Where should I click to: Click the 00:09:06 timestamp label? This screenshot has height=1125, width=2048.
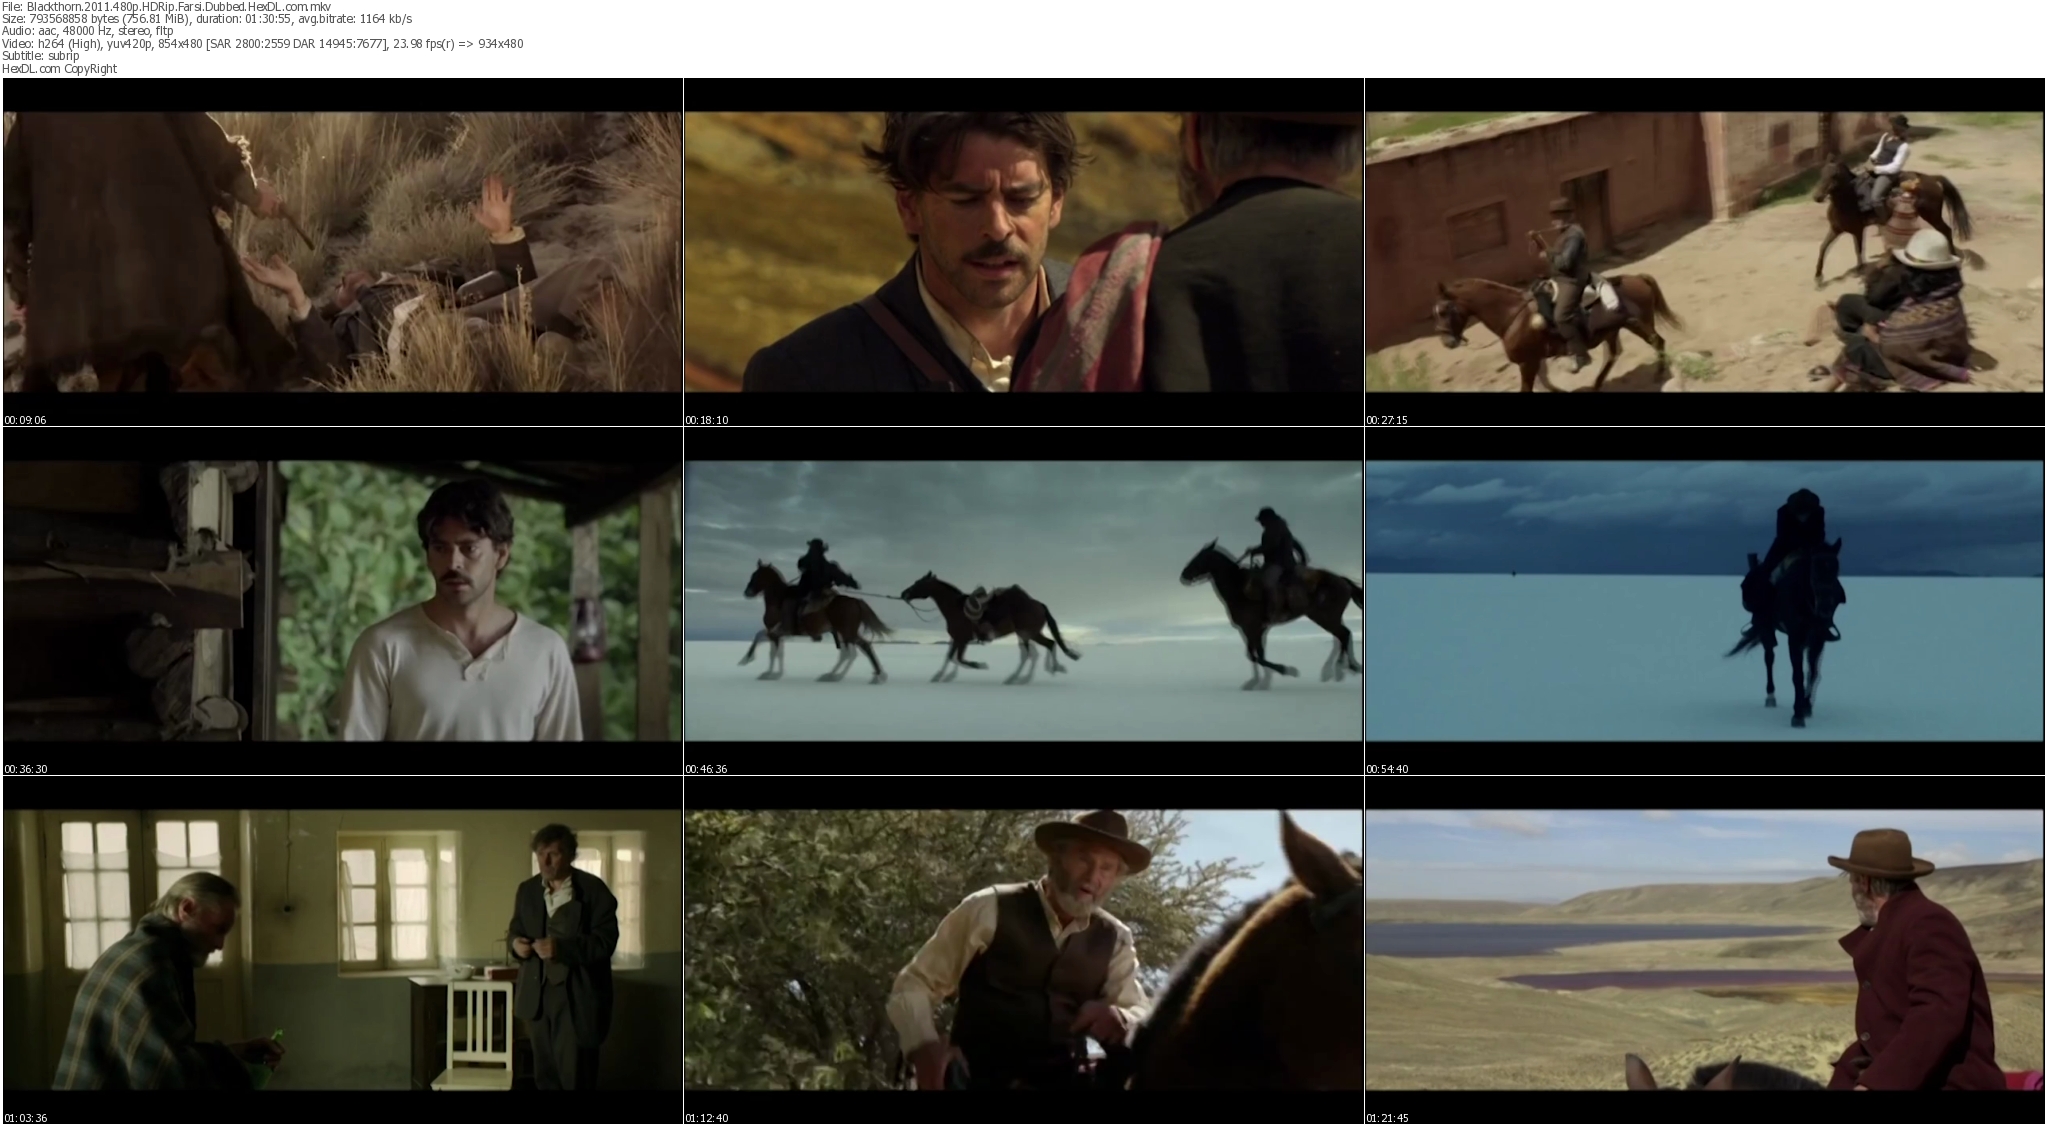(25, 420)
